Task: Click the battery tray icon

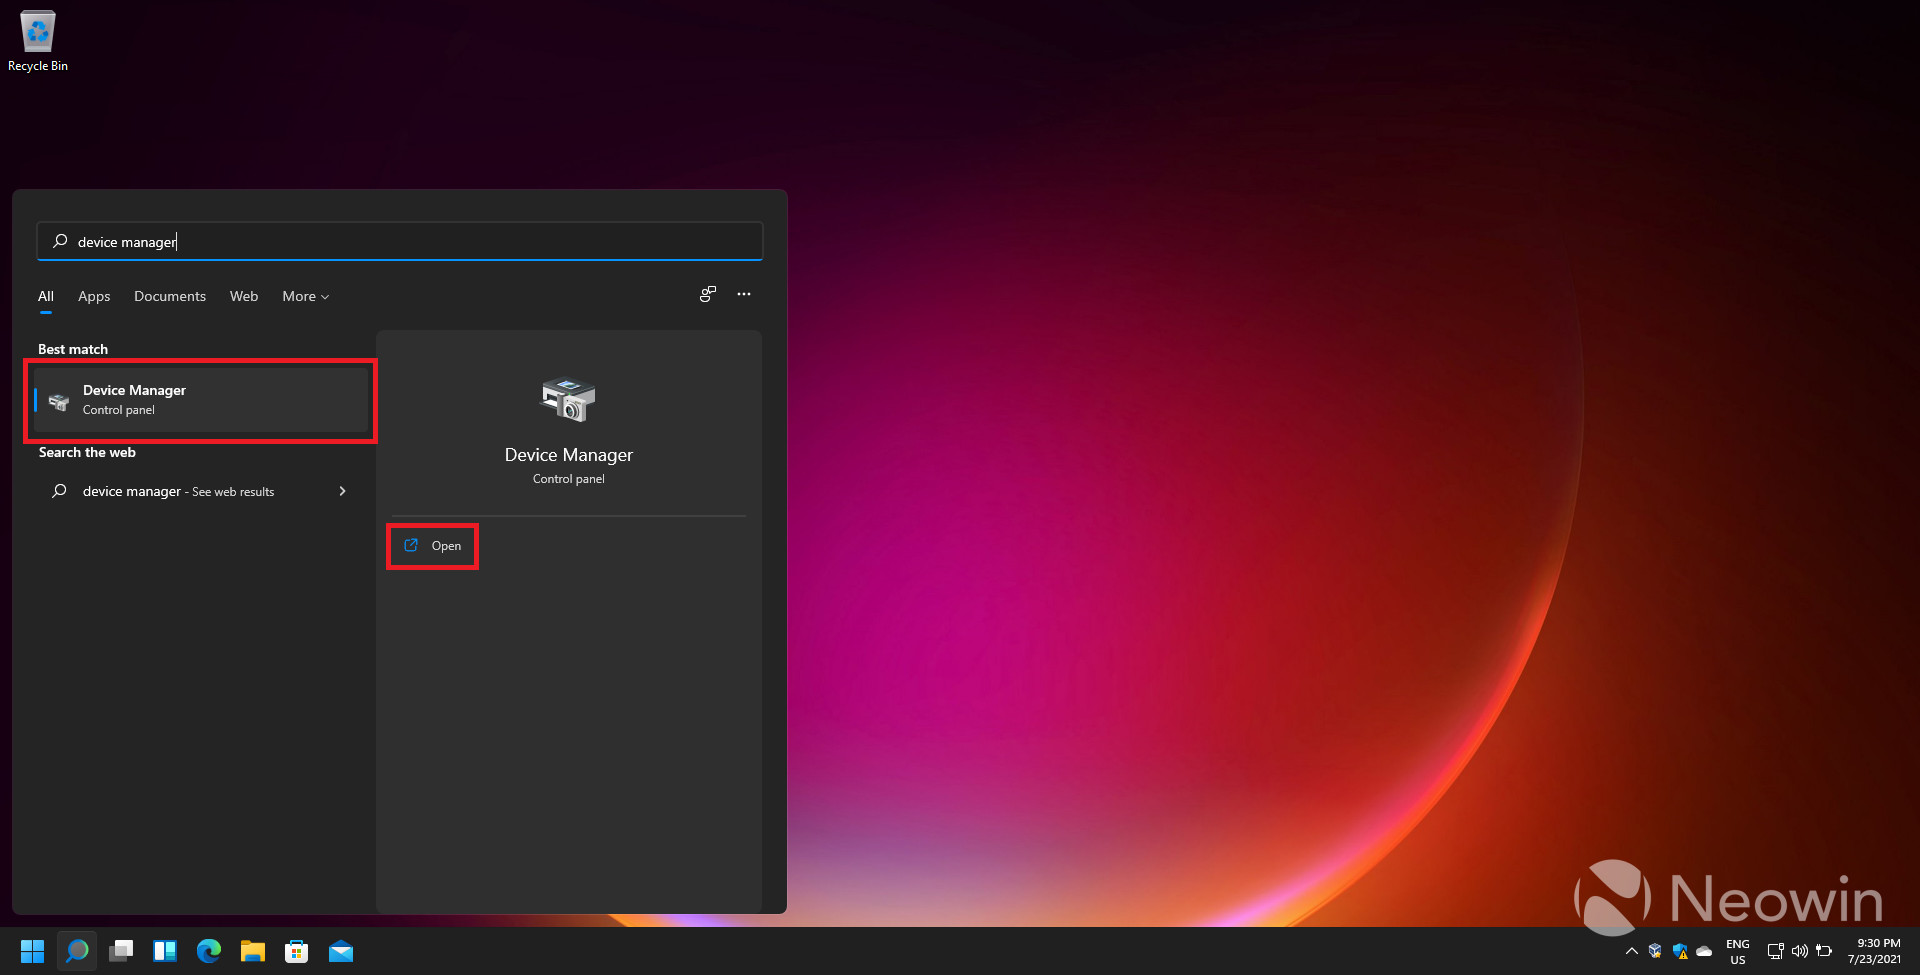Action: [x=1824, y=951]
